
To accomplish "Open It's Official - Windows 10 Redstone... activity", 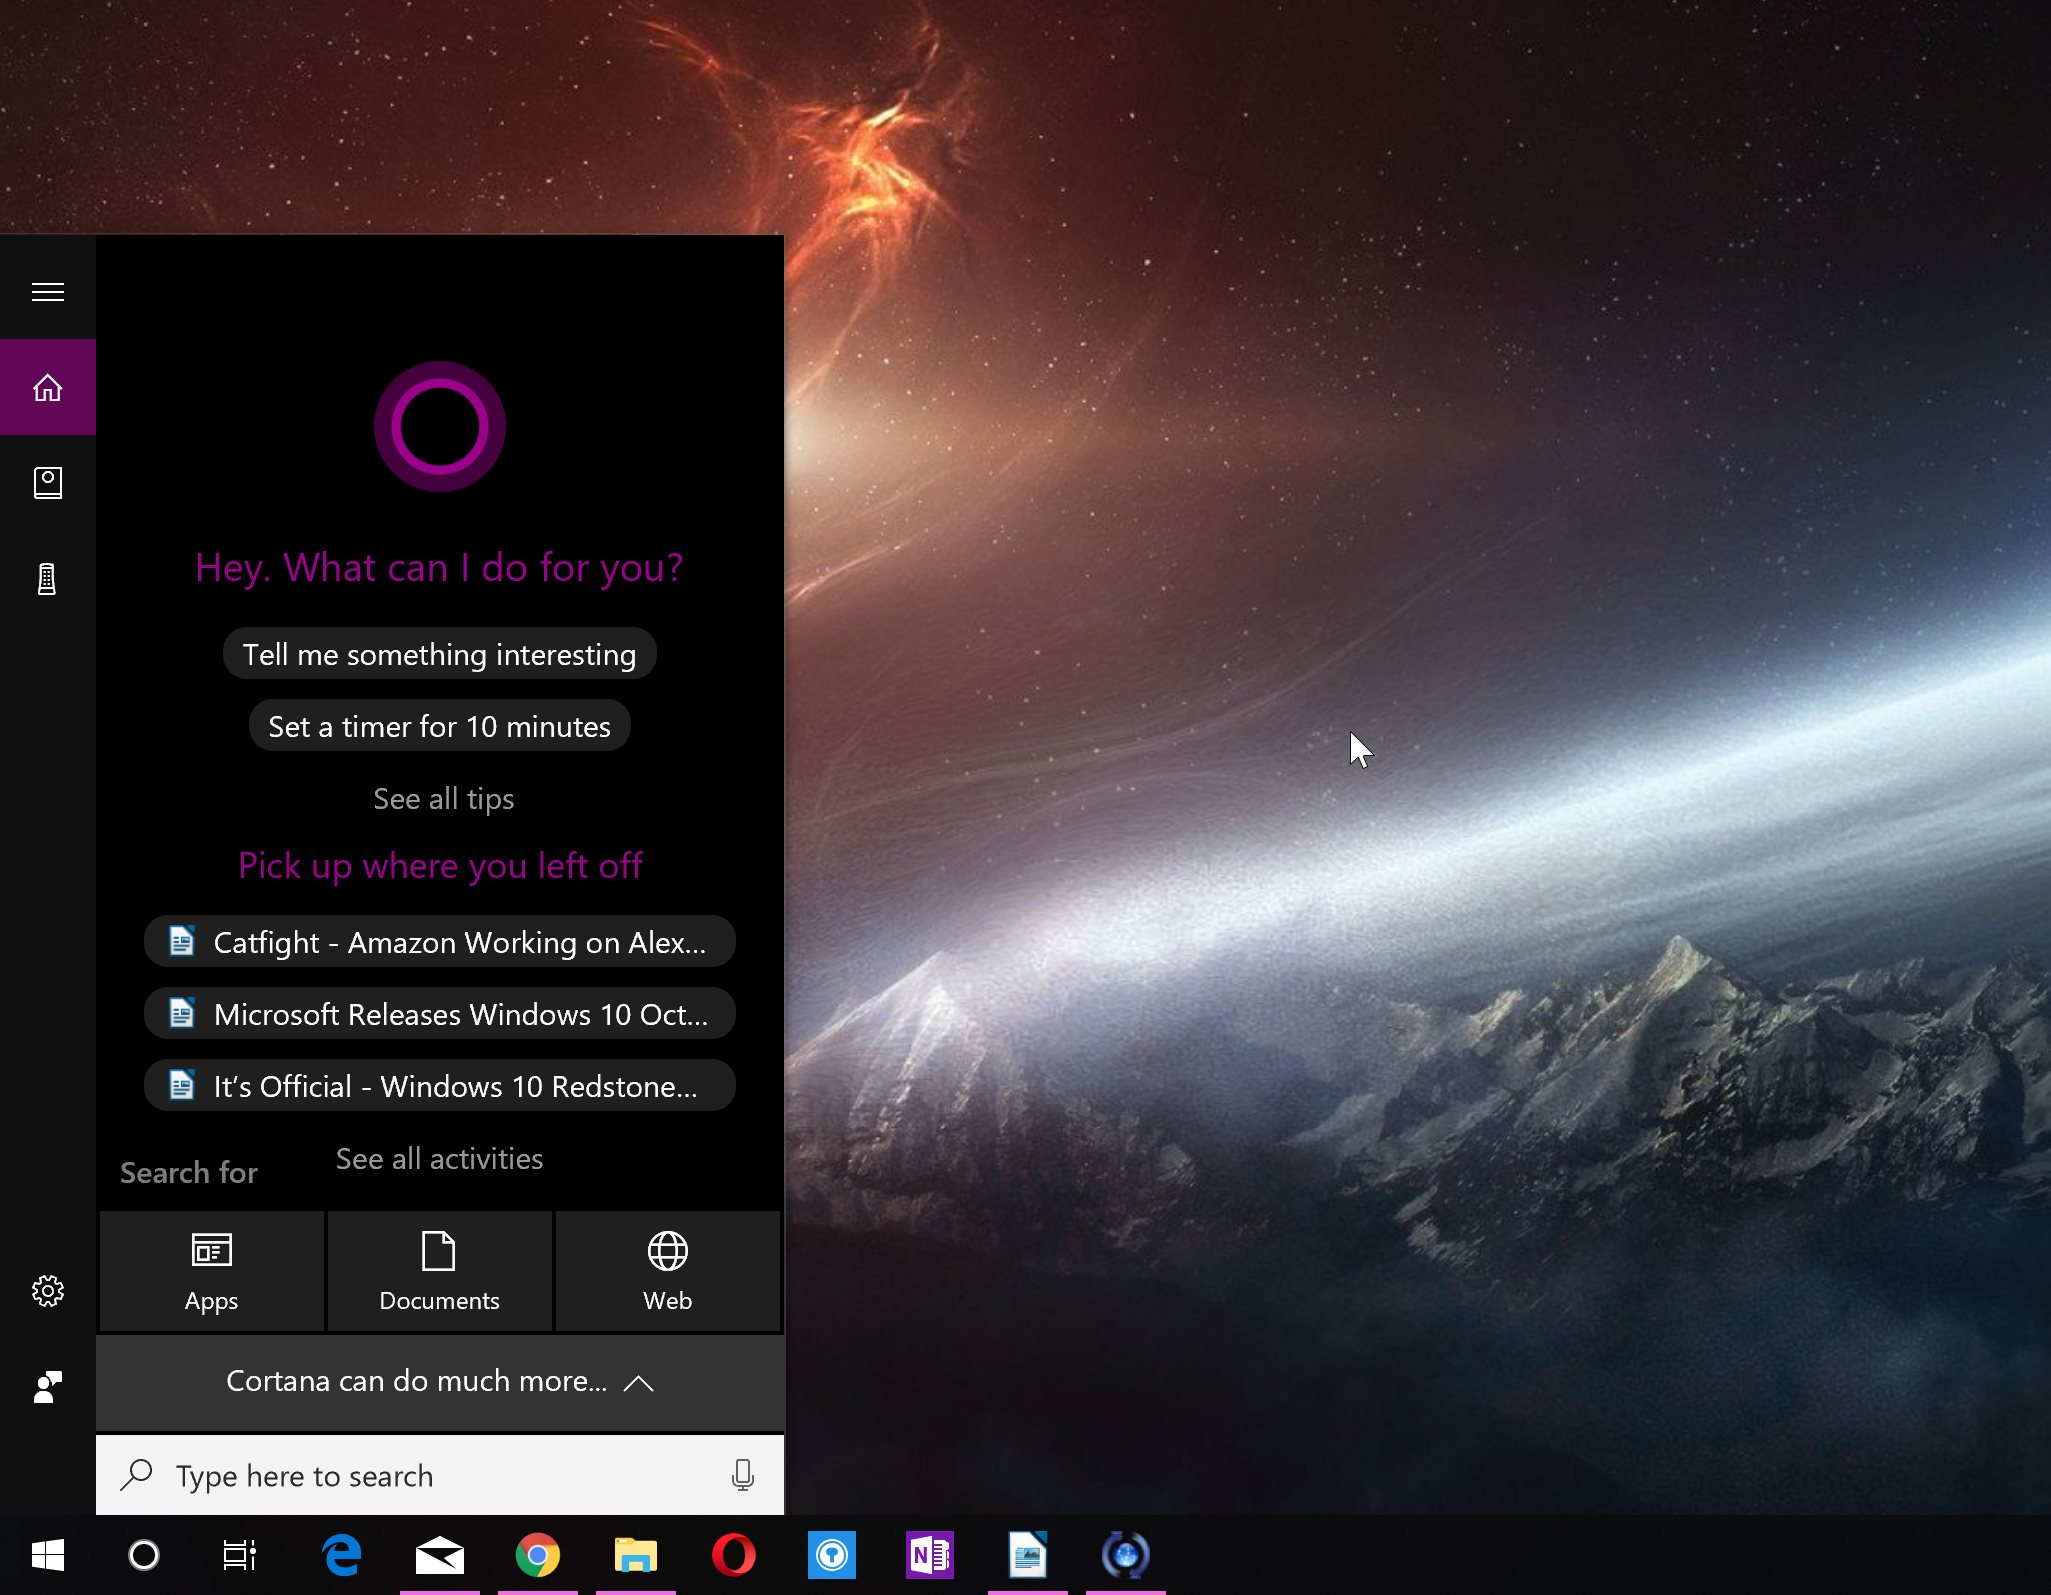I will (x=440, y=1086).
